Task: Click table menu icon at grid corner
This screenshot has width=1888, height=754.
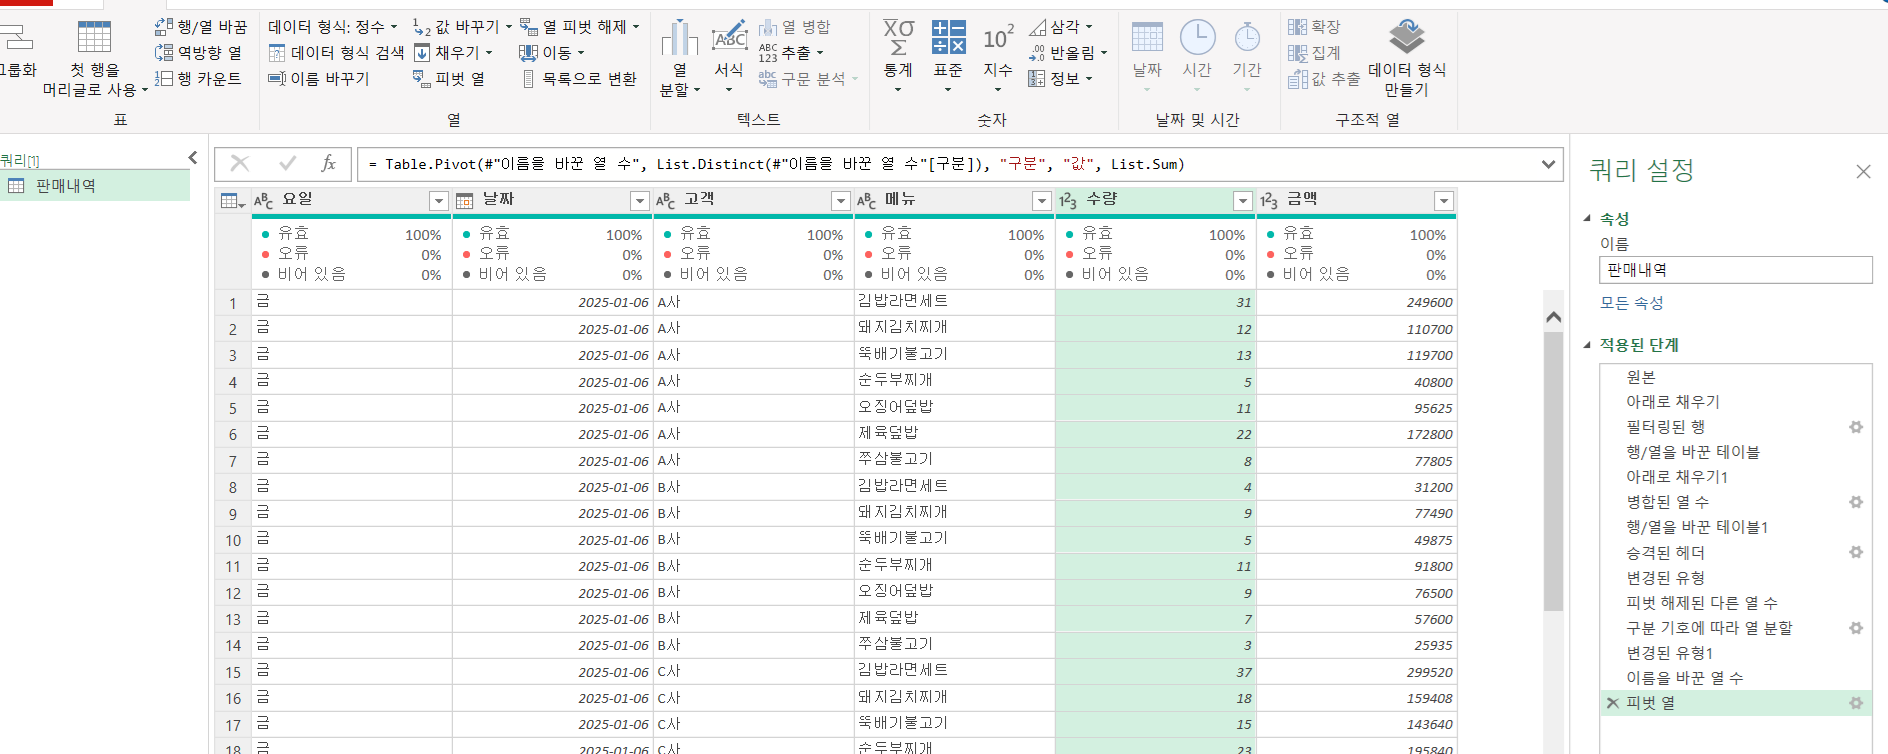Action: coord(232,201)
